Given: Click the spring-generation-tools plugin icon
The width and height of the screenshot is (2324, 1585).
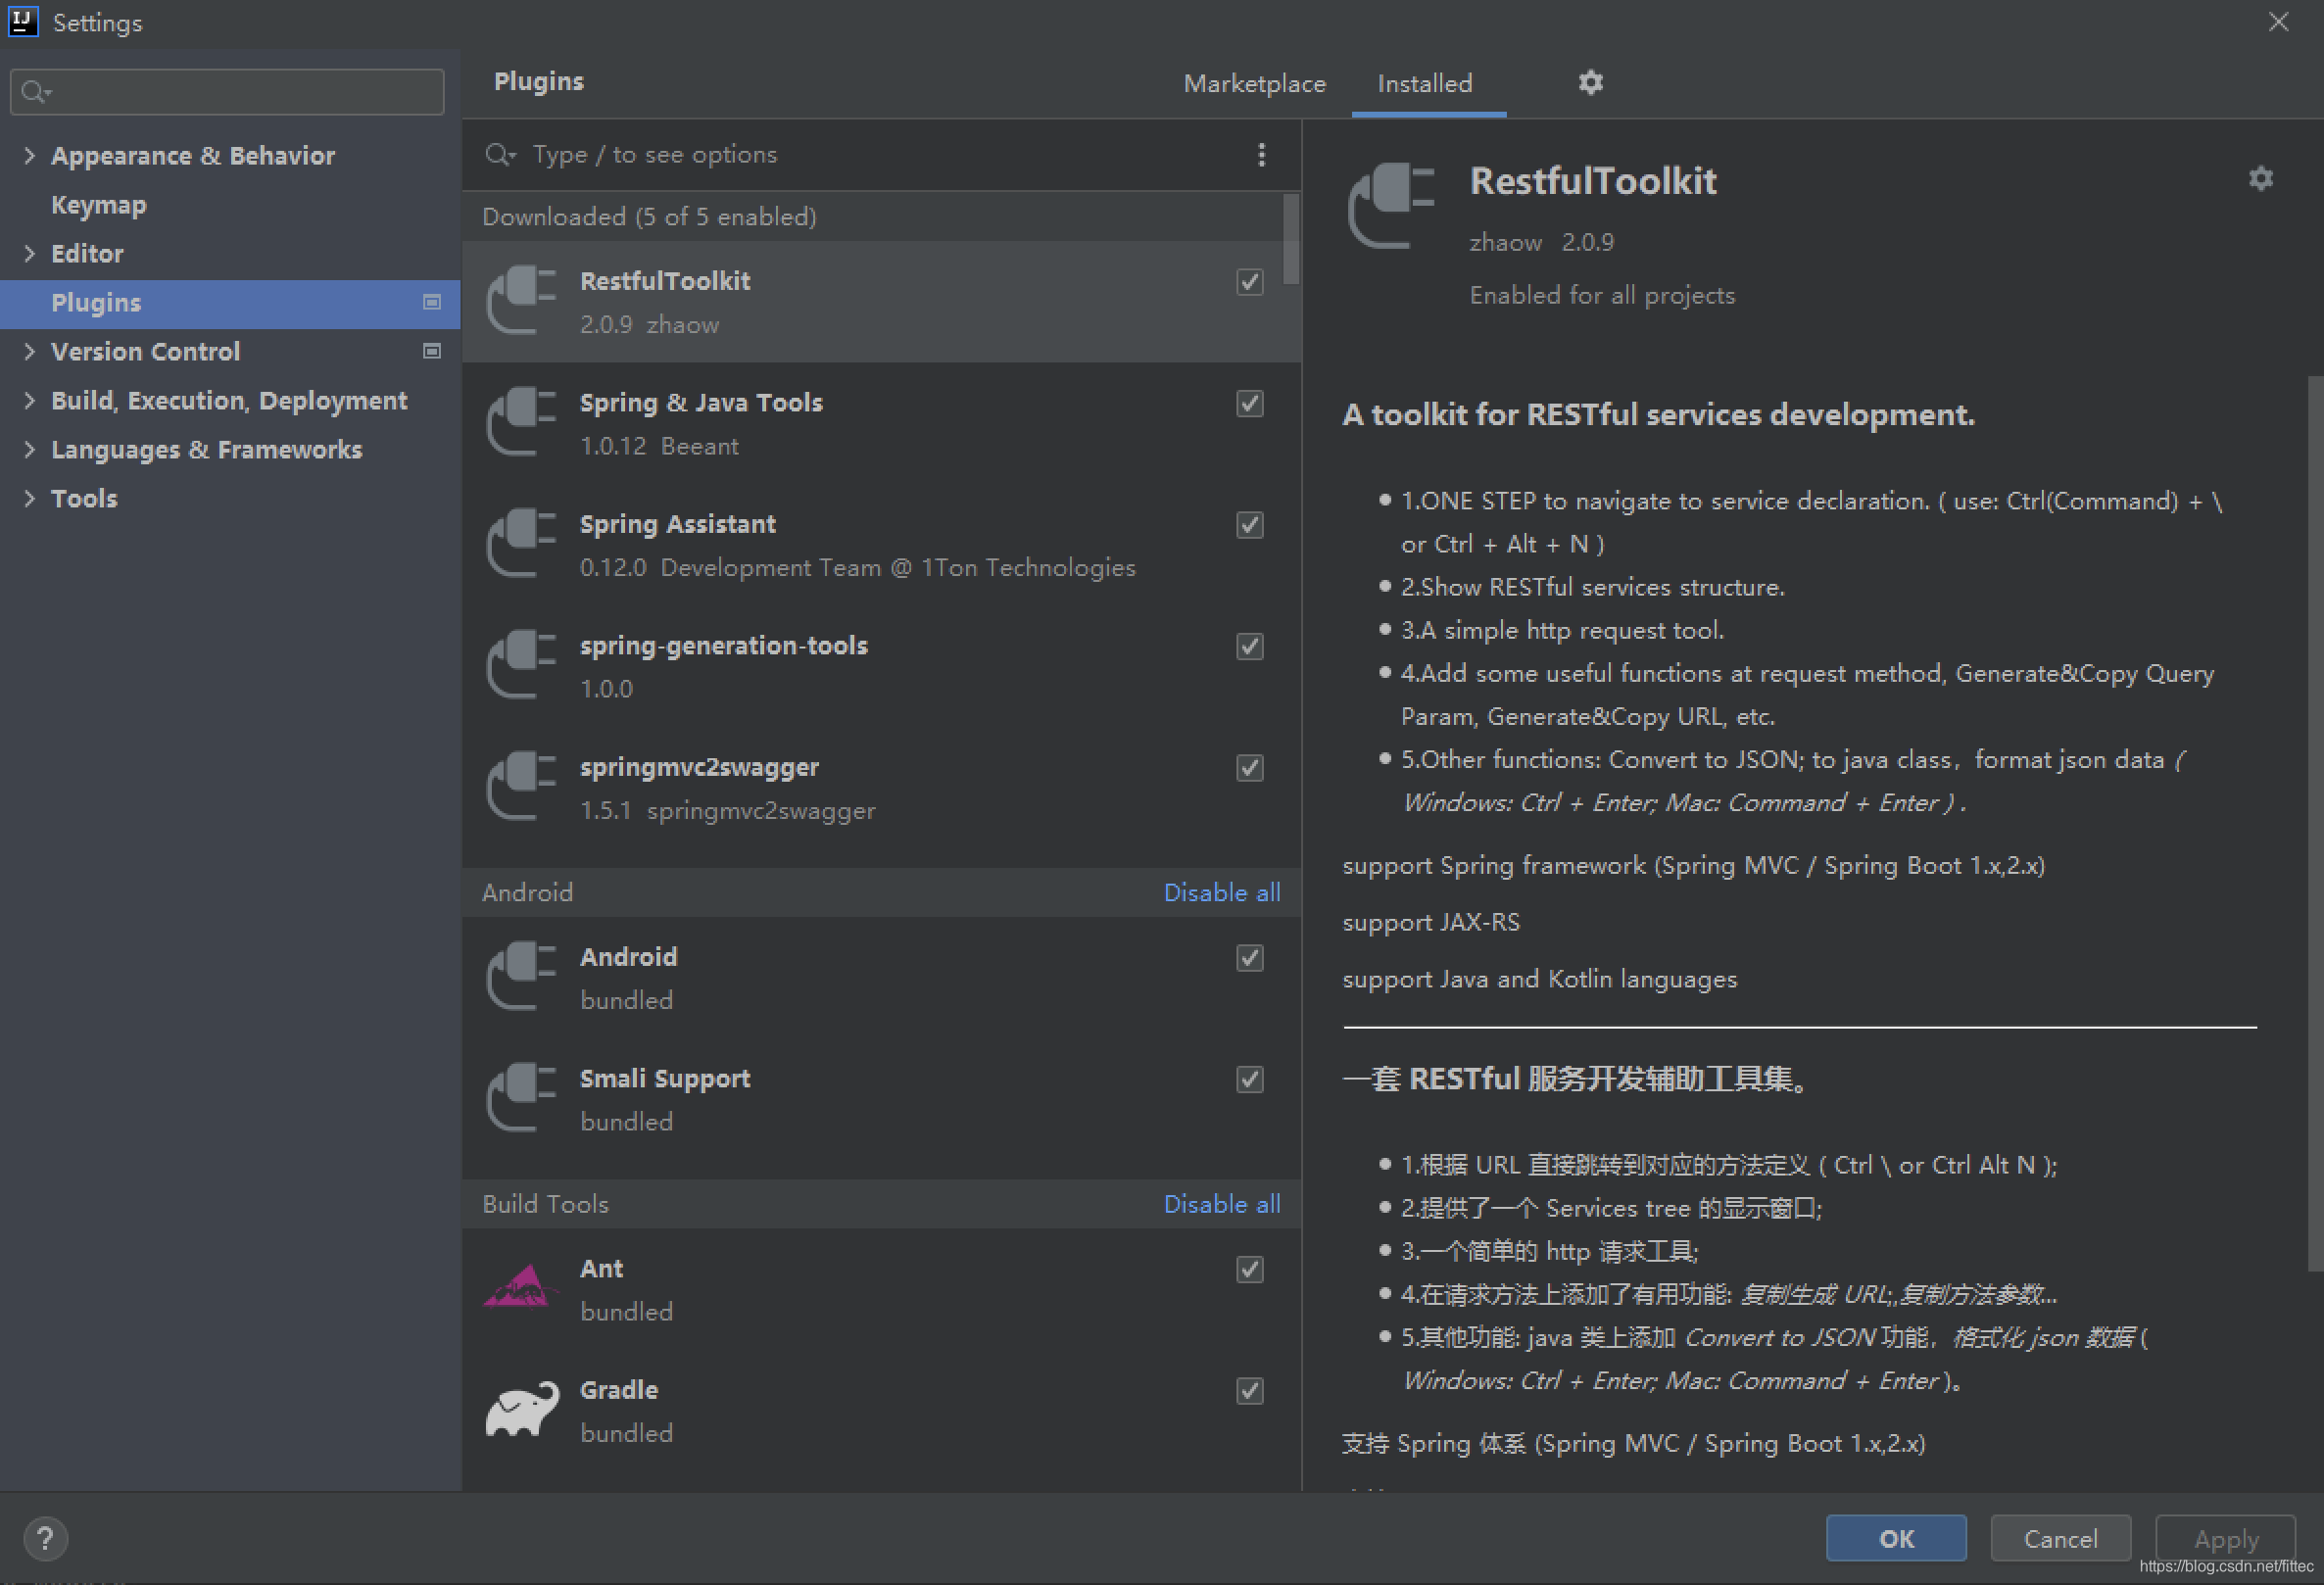Looking at the screenshot, I should click(x=520, y=665).
